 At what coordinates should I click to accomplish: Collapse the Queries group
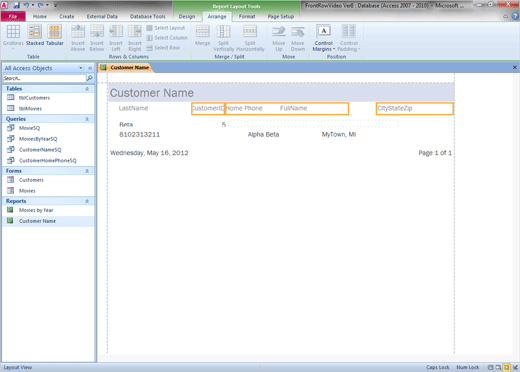(87, 119)
